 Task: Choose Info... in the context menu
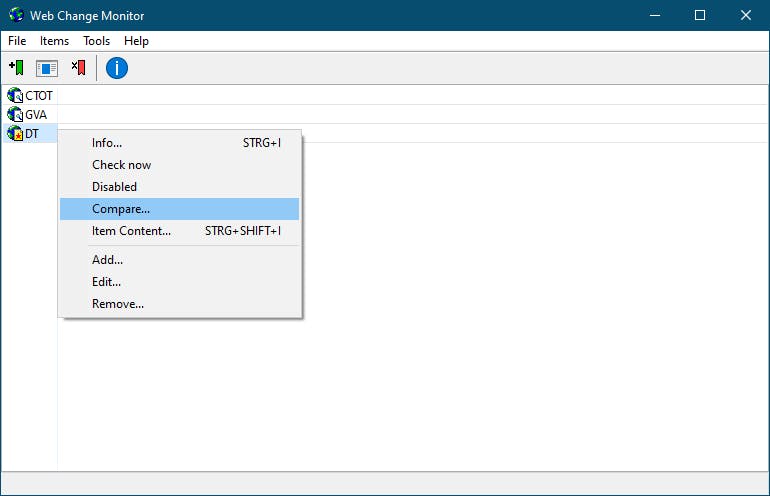click(x=179, y=143)
